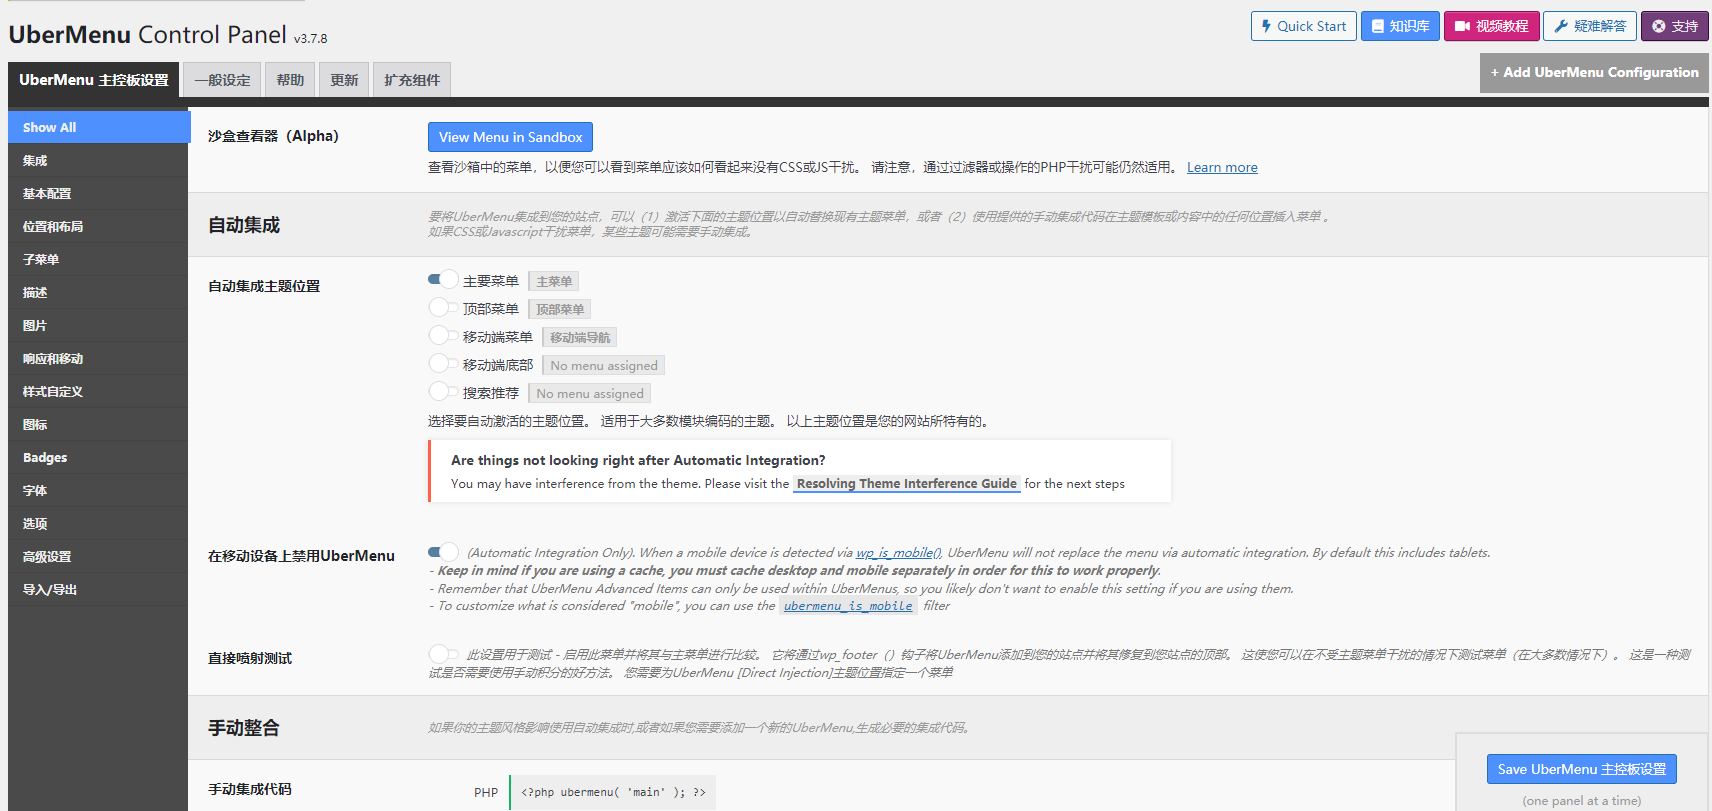This screenshot has height=811, width=1712.
Task: Click the 主菜单 assigned menu tag
Action: [x=554, y=282]
